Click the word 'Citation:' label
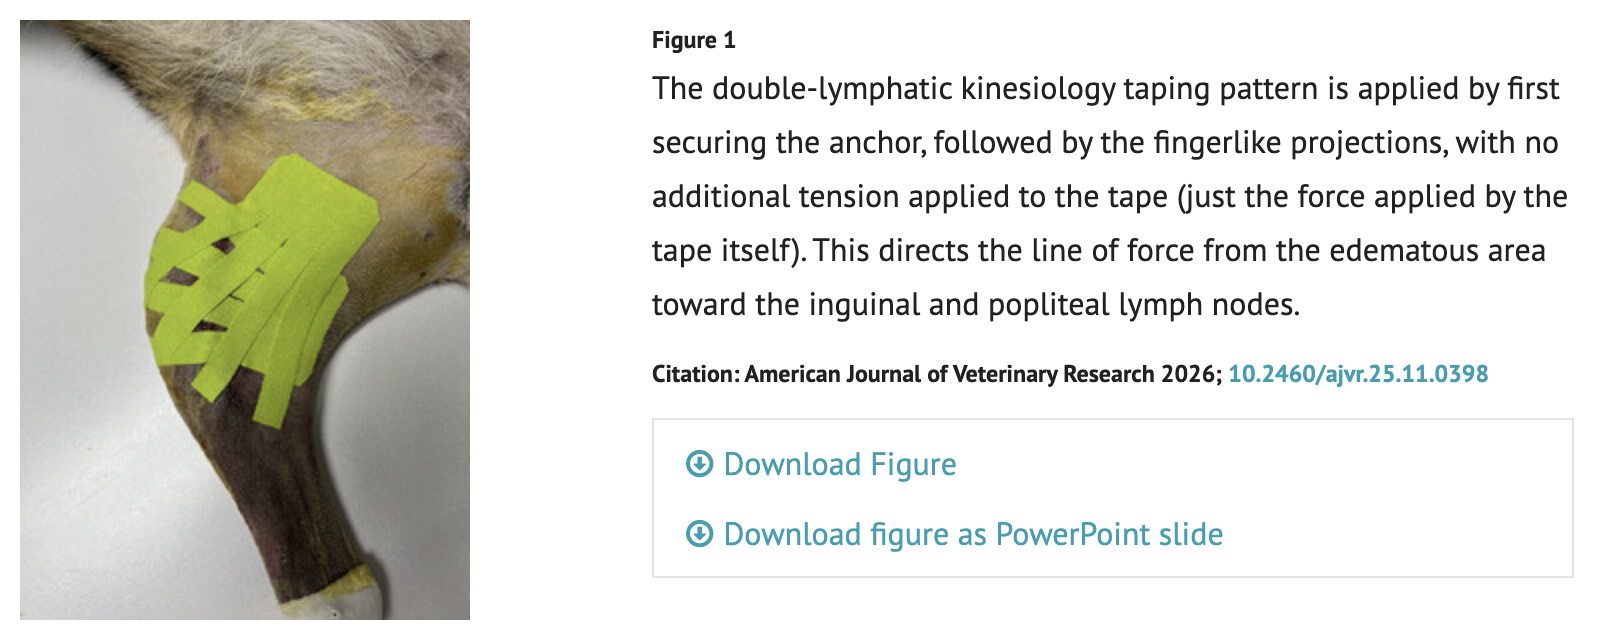Image resolution: width=1610 pixels, height=640 pixels. click(696, 374)
